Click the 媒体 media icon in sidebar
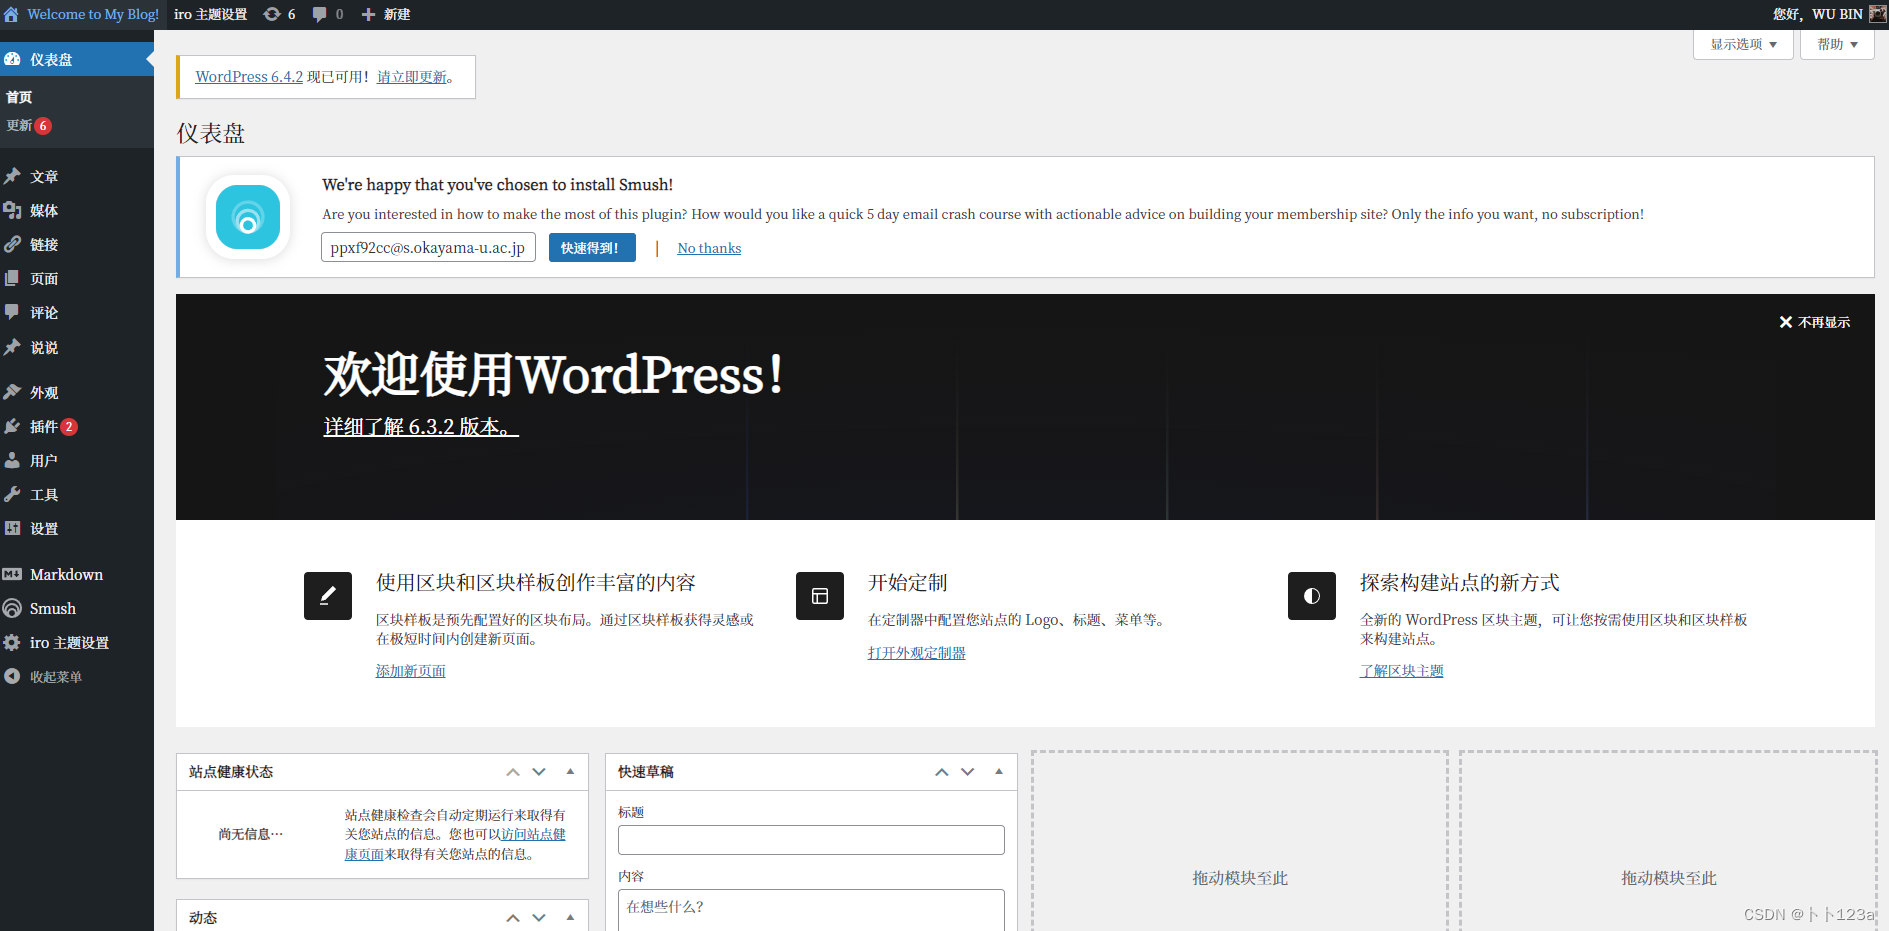Screen dimensions: 1889x931 (12, 210)
